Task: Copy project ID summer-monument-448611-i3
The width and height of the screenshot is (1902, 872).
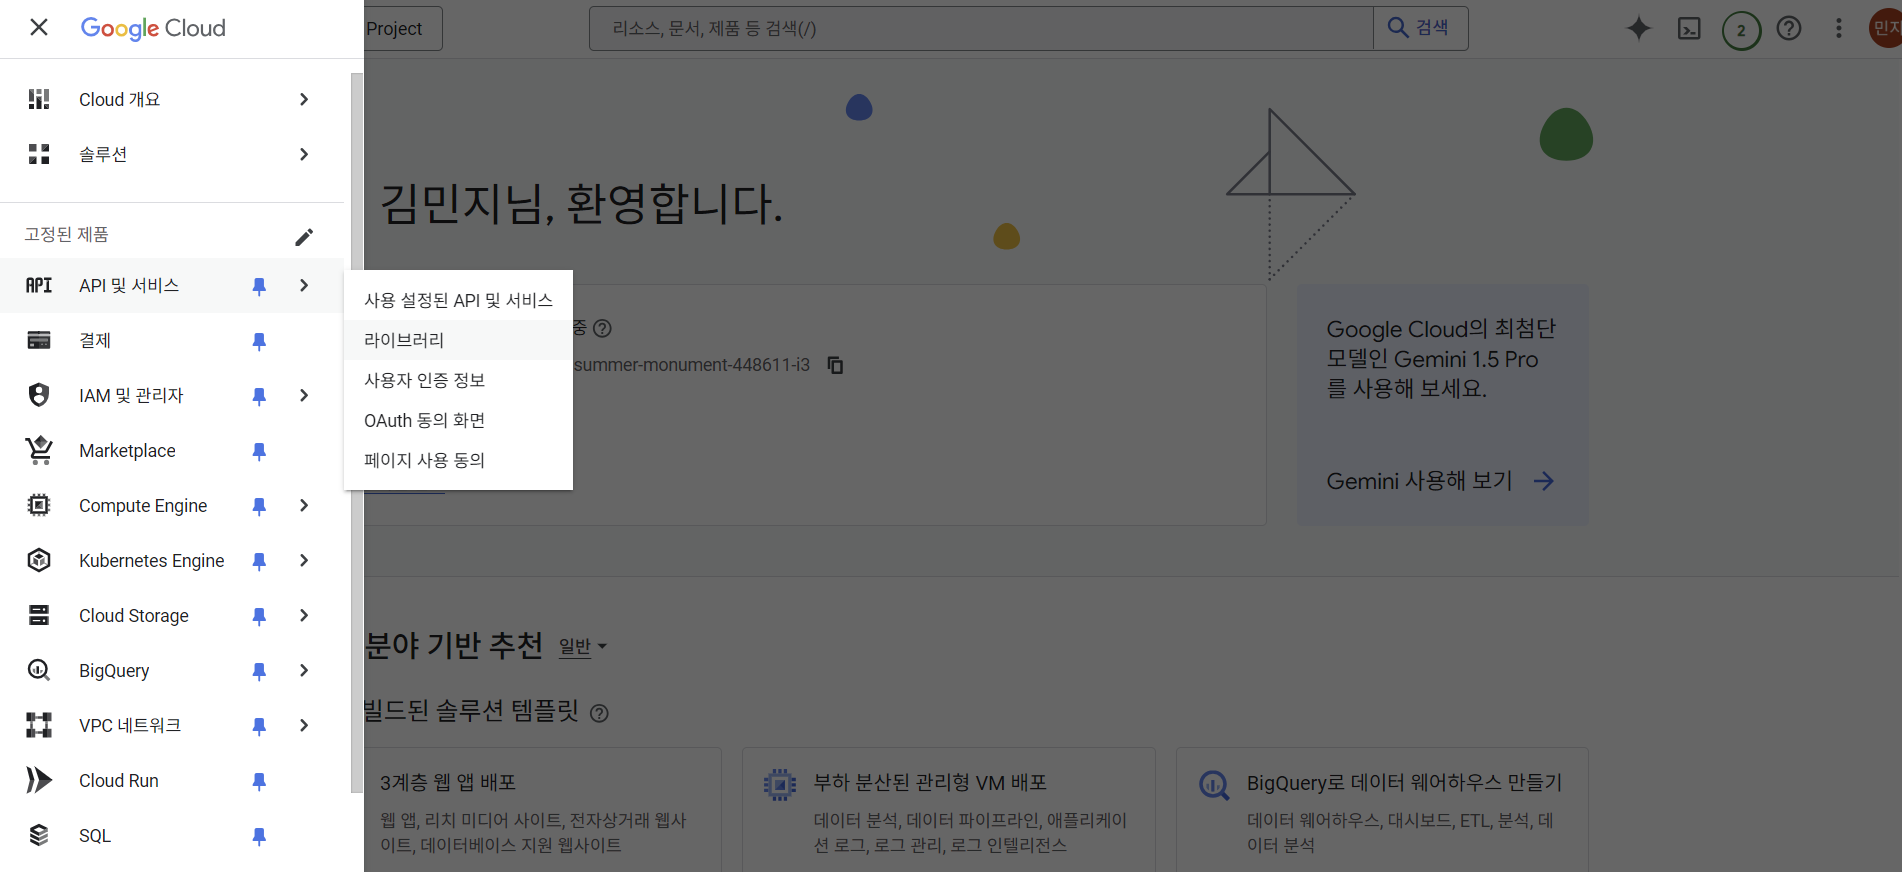Action: 835,365
